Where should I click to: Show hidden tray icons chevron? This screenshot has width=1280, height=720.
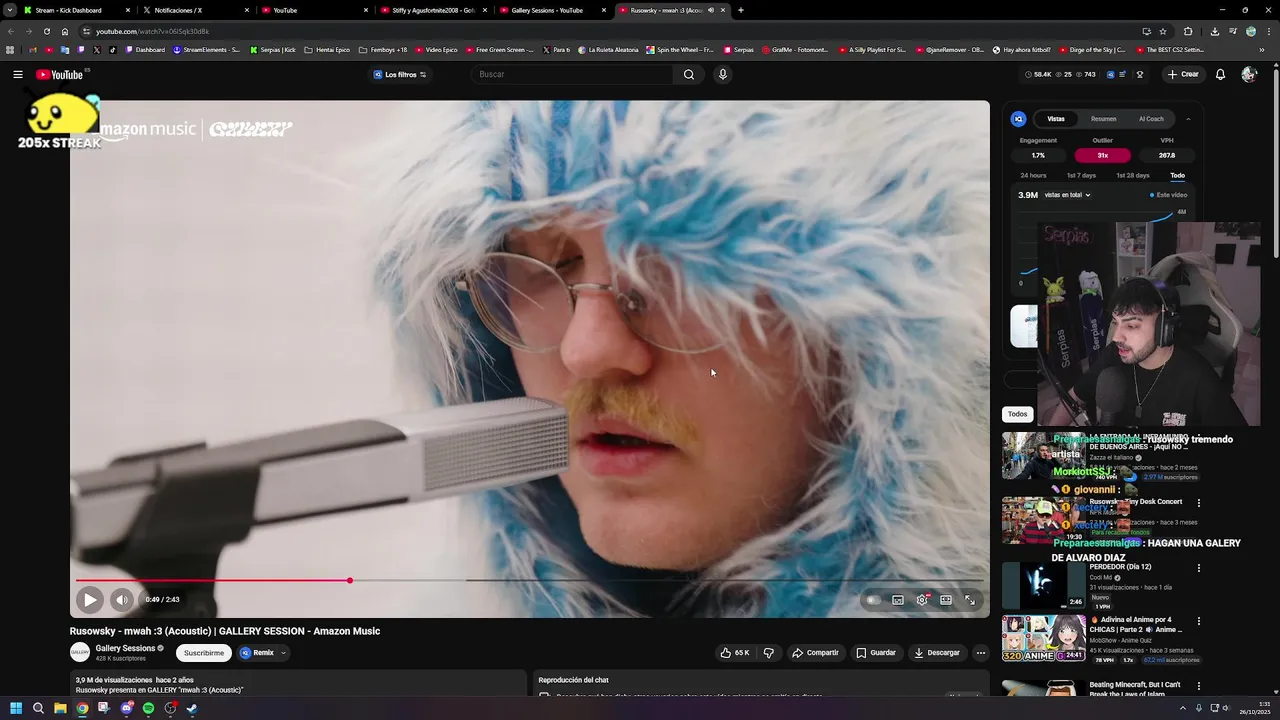click(x=1182, y=708)
